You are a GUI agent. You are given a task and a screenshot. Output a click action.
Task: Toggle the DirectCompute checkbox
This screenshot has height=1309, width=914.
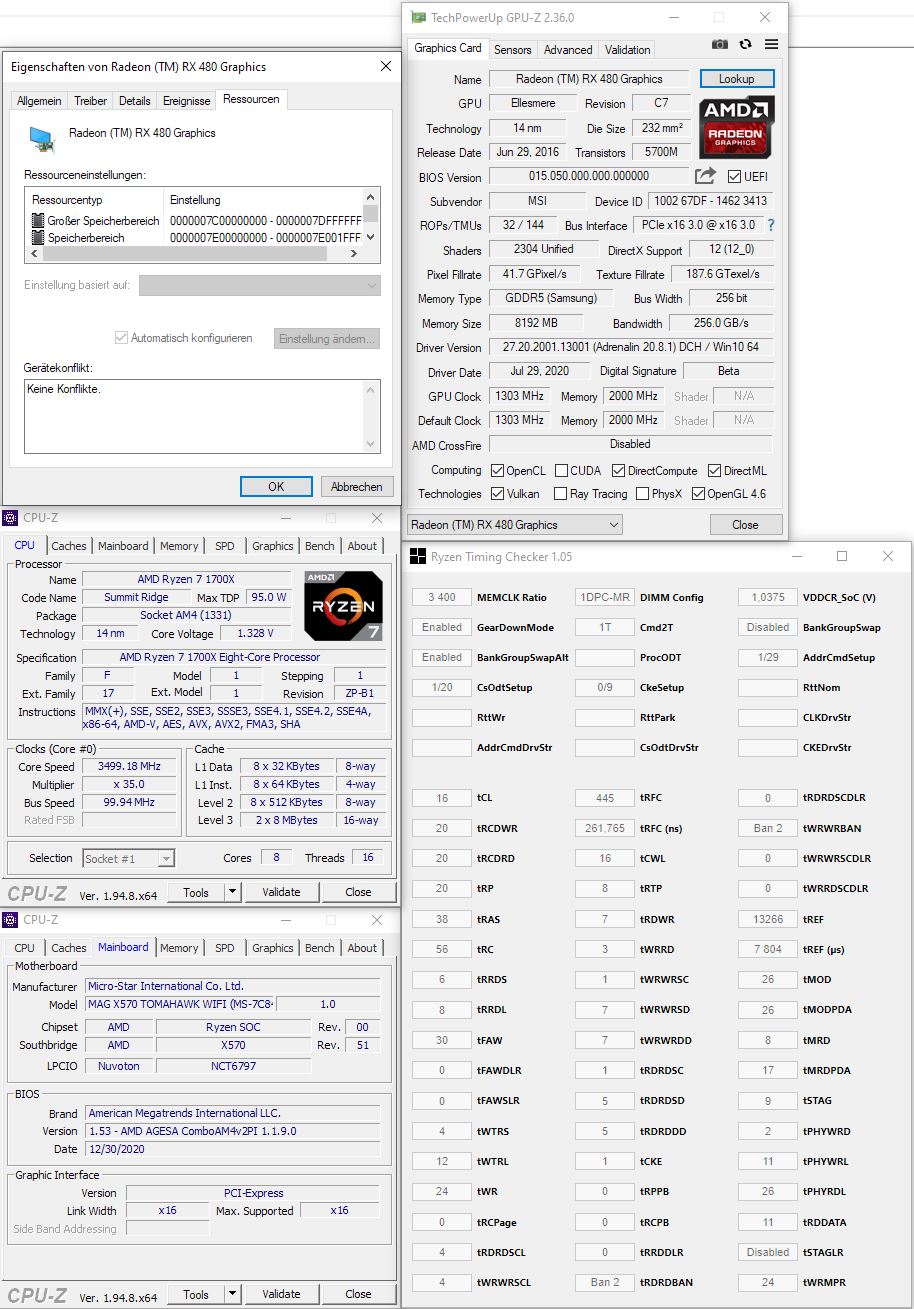click(x=618, y=470)
